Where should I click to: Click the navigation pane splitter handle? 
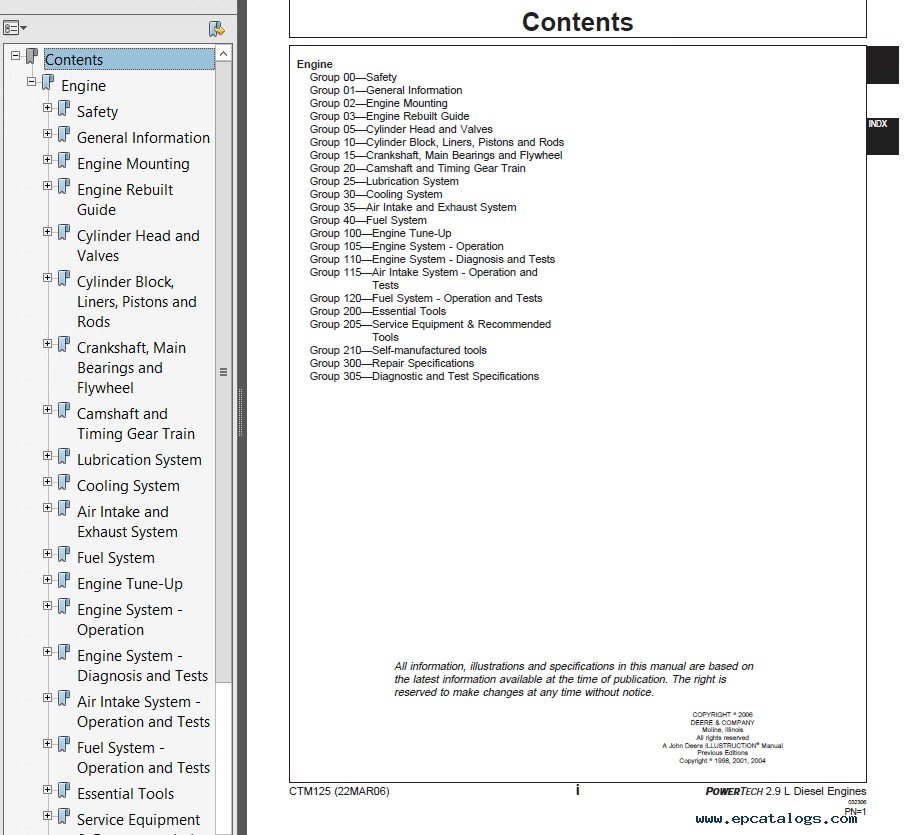point(241,412)
